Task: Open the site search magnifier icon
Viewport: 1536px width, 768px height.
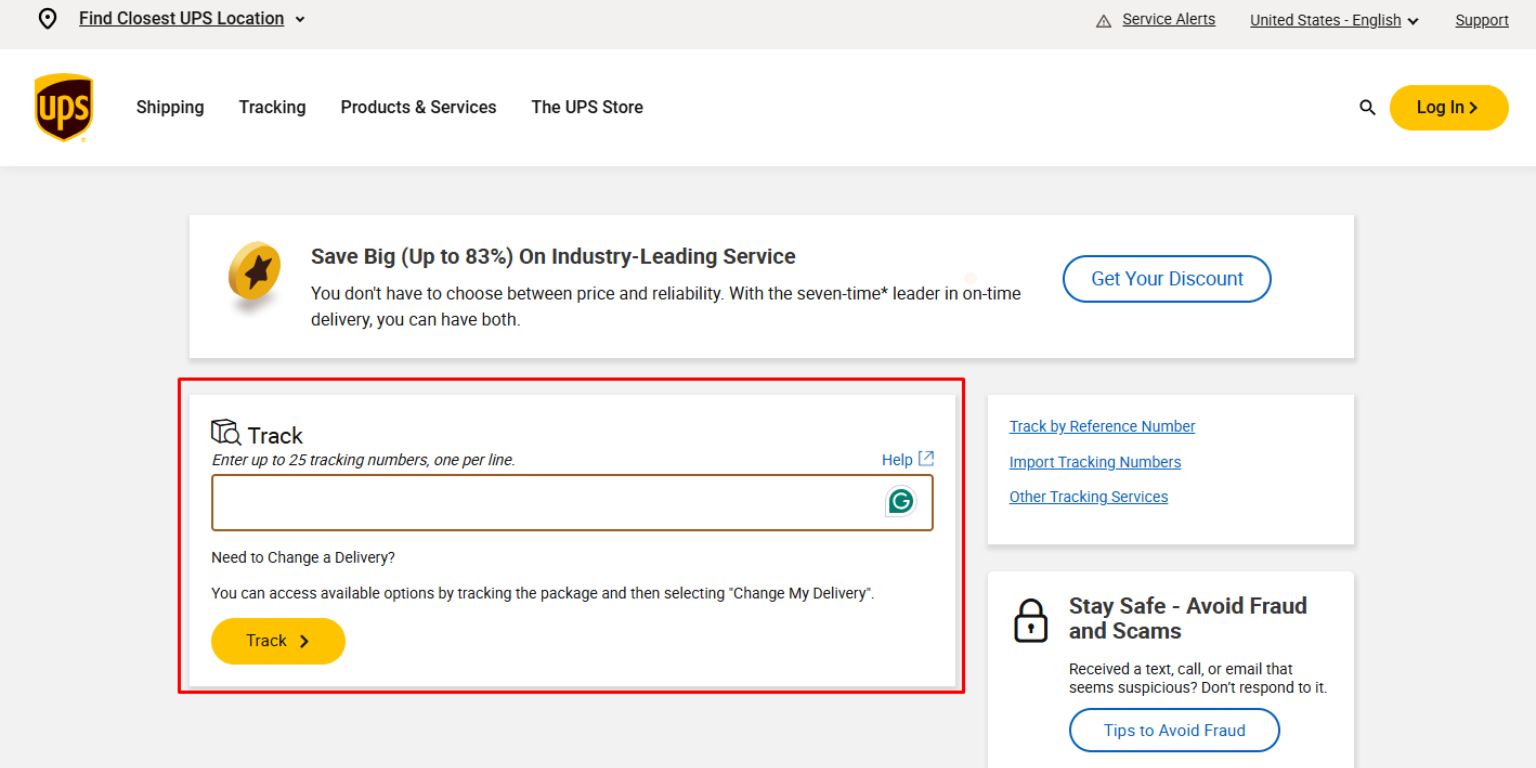Action: point(1367,107)
